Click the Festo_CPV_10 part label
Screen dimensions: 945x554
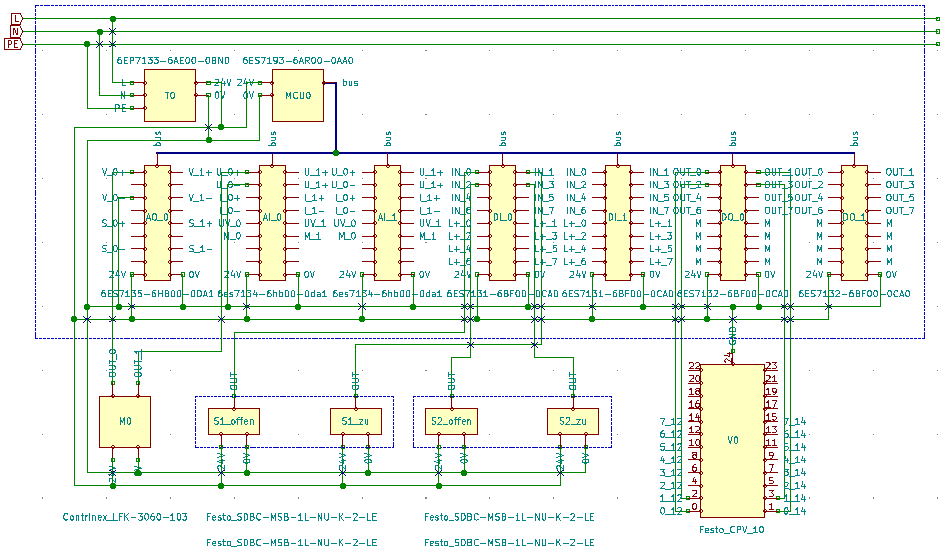click(x=731, y=530)
